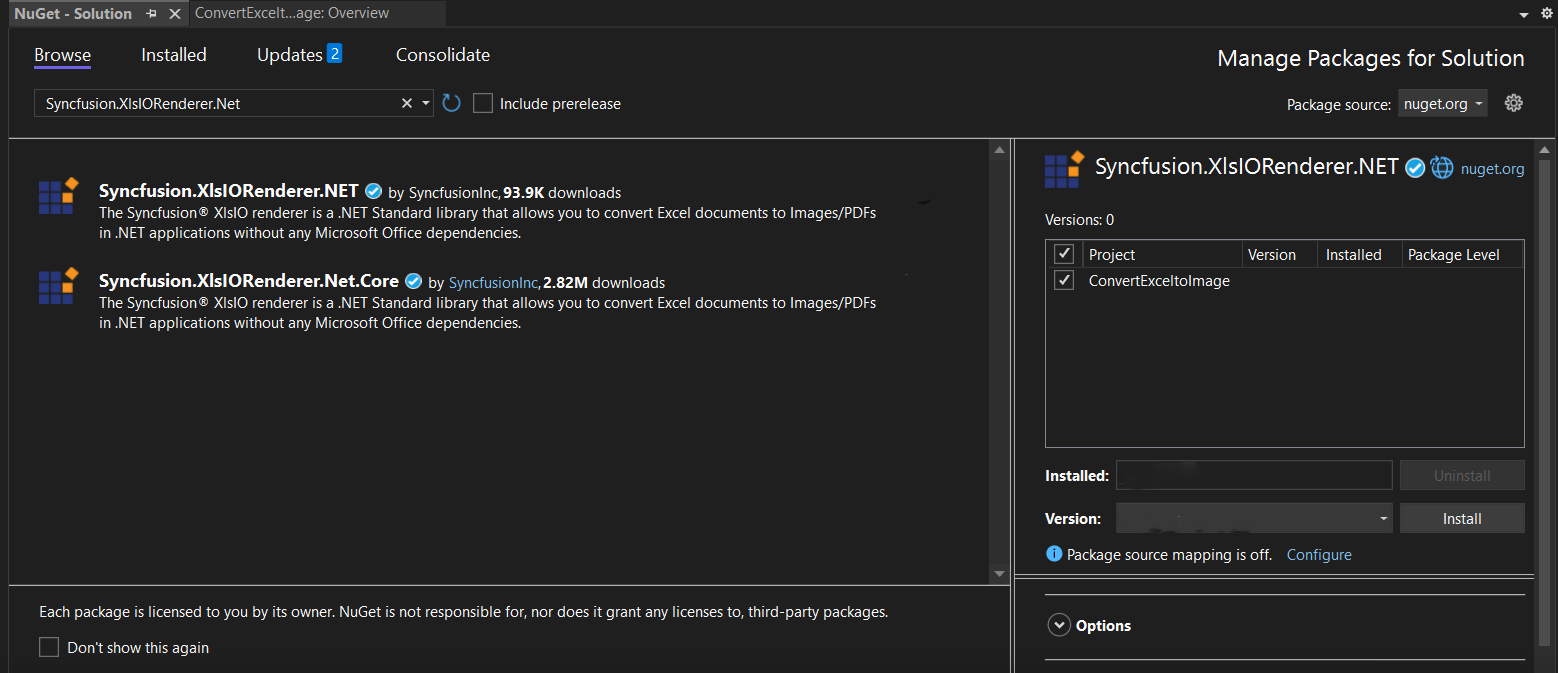Open the NuGet settings gear icon
Viewport: 1558px width, 673px height.
pos(1513,102)
